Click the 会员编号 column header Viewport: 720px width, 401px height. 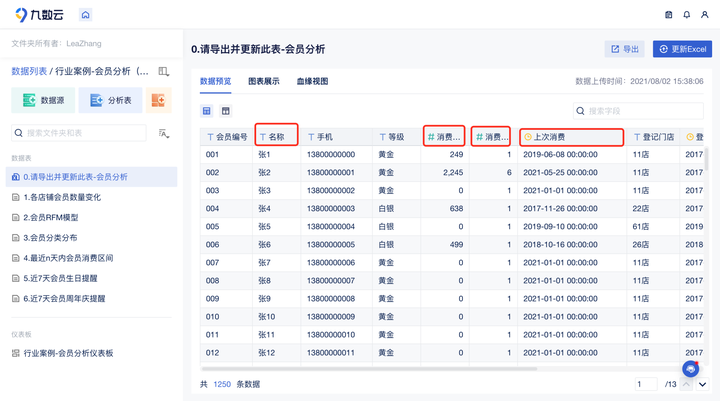click(226, 137)
